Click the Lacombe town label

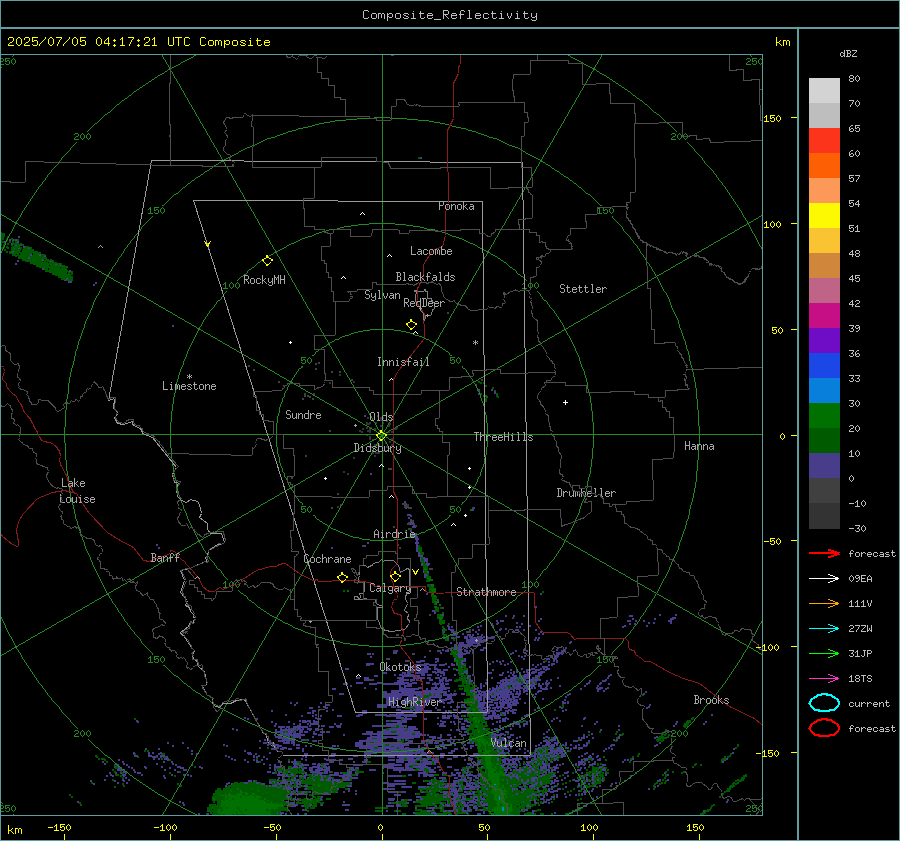pyautogui.click(x=431, y=251)
